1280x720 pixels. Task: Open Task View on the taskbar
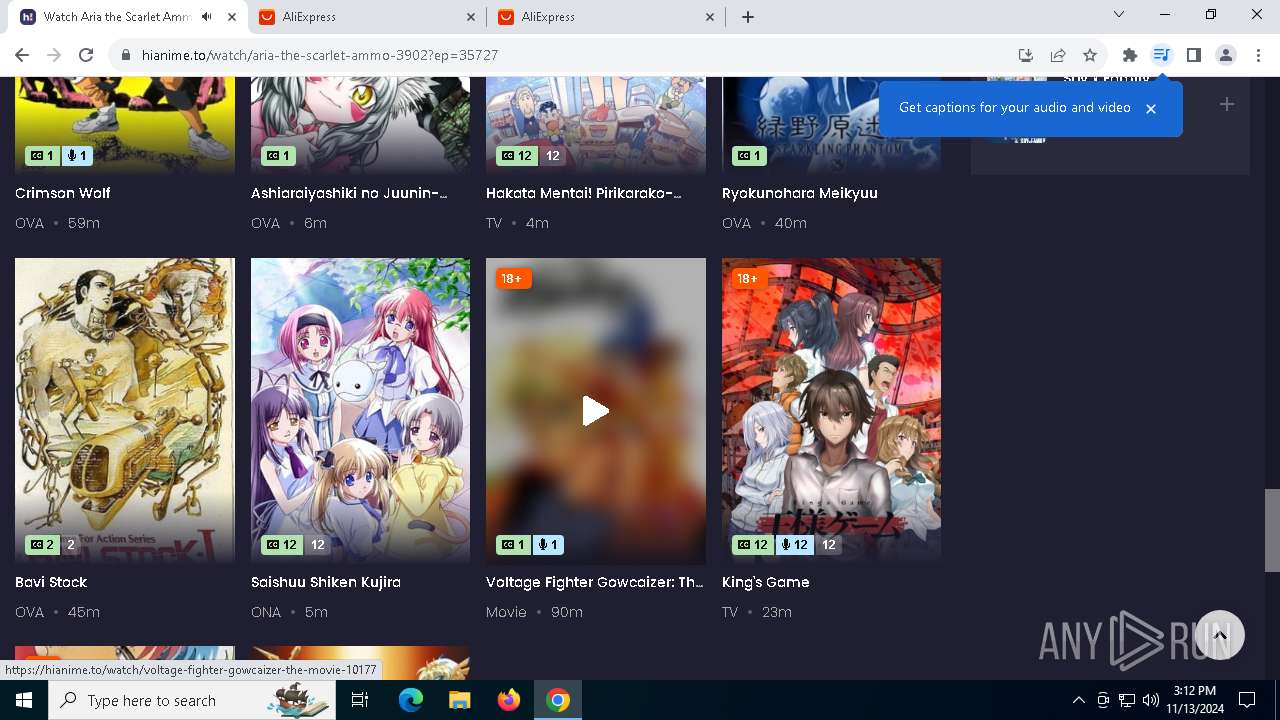360,700
